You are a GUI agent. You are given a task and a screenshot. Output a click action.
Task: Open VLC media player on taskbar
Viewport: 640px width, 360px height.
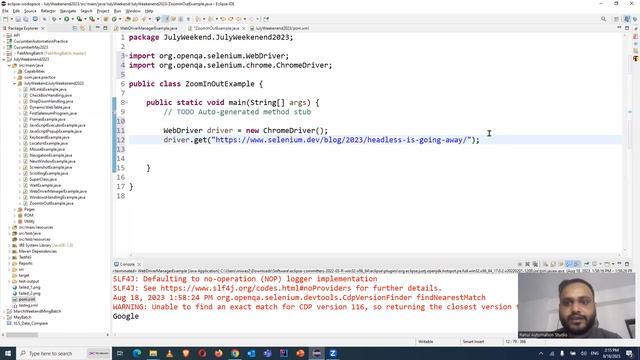[169, 353]
